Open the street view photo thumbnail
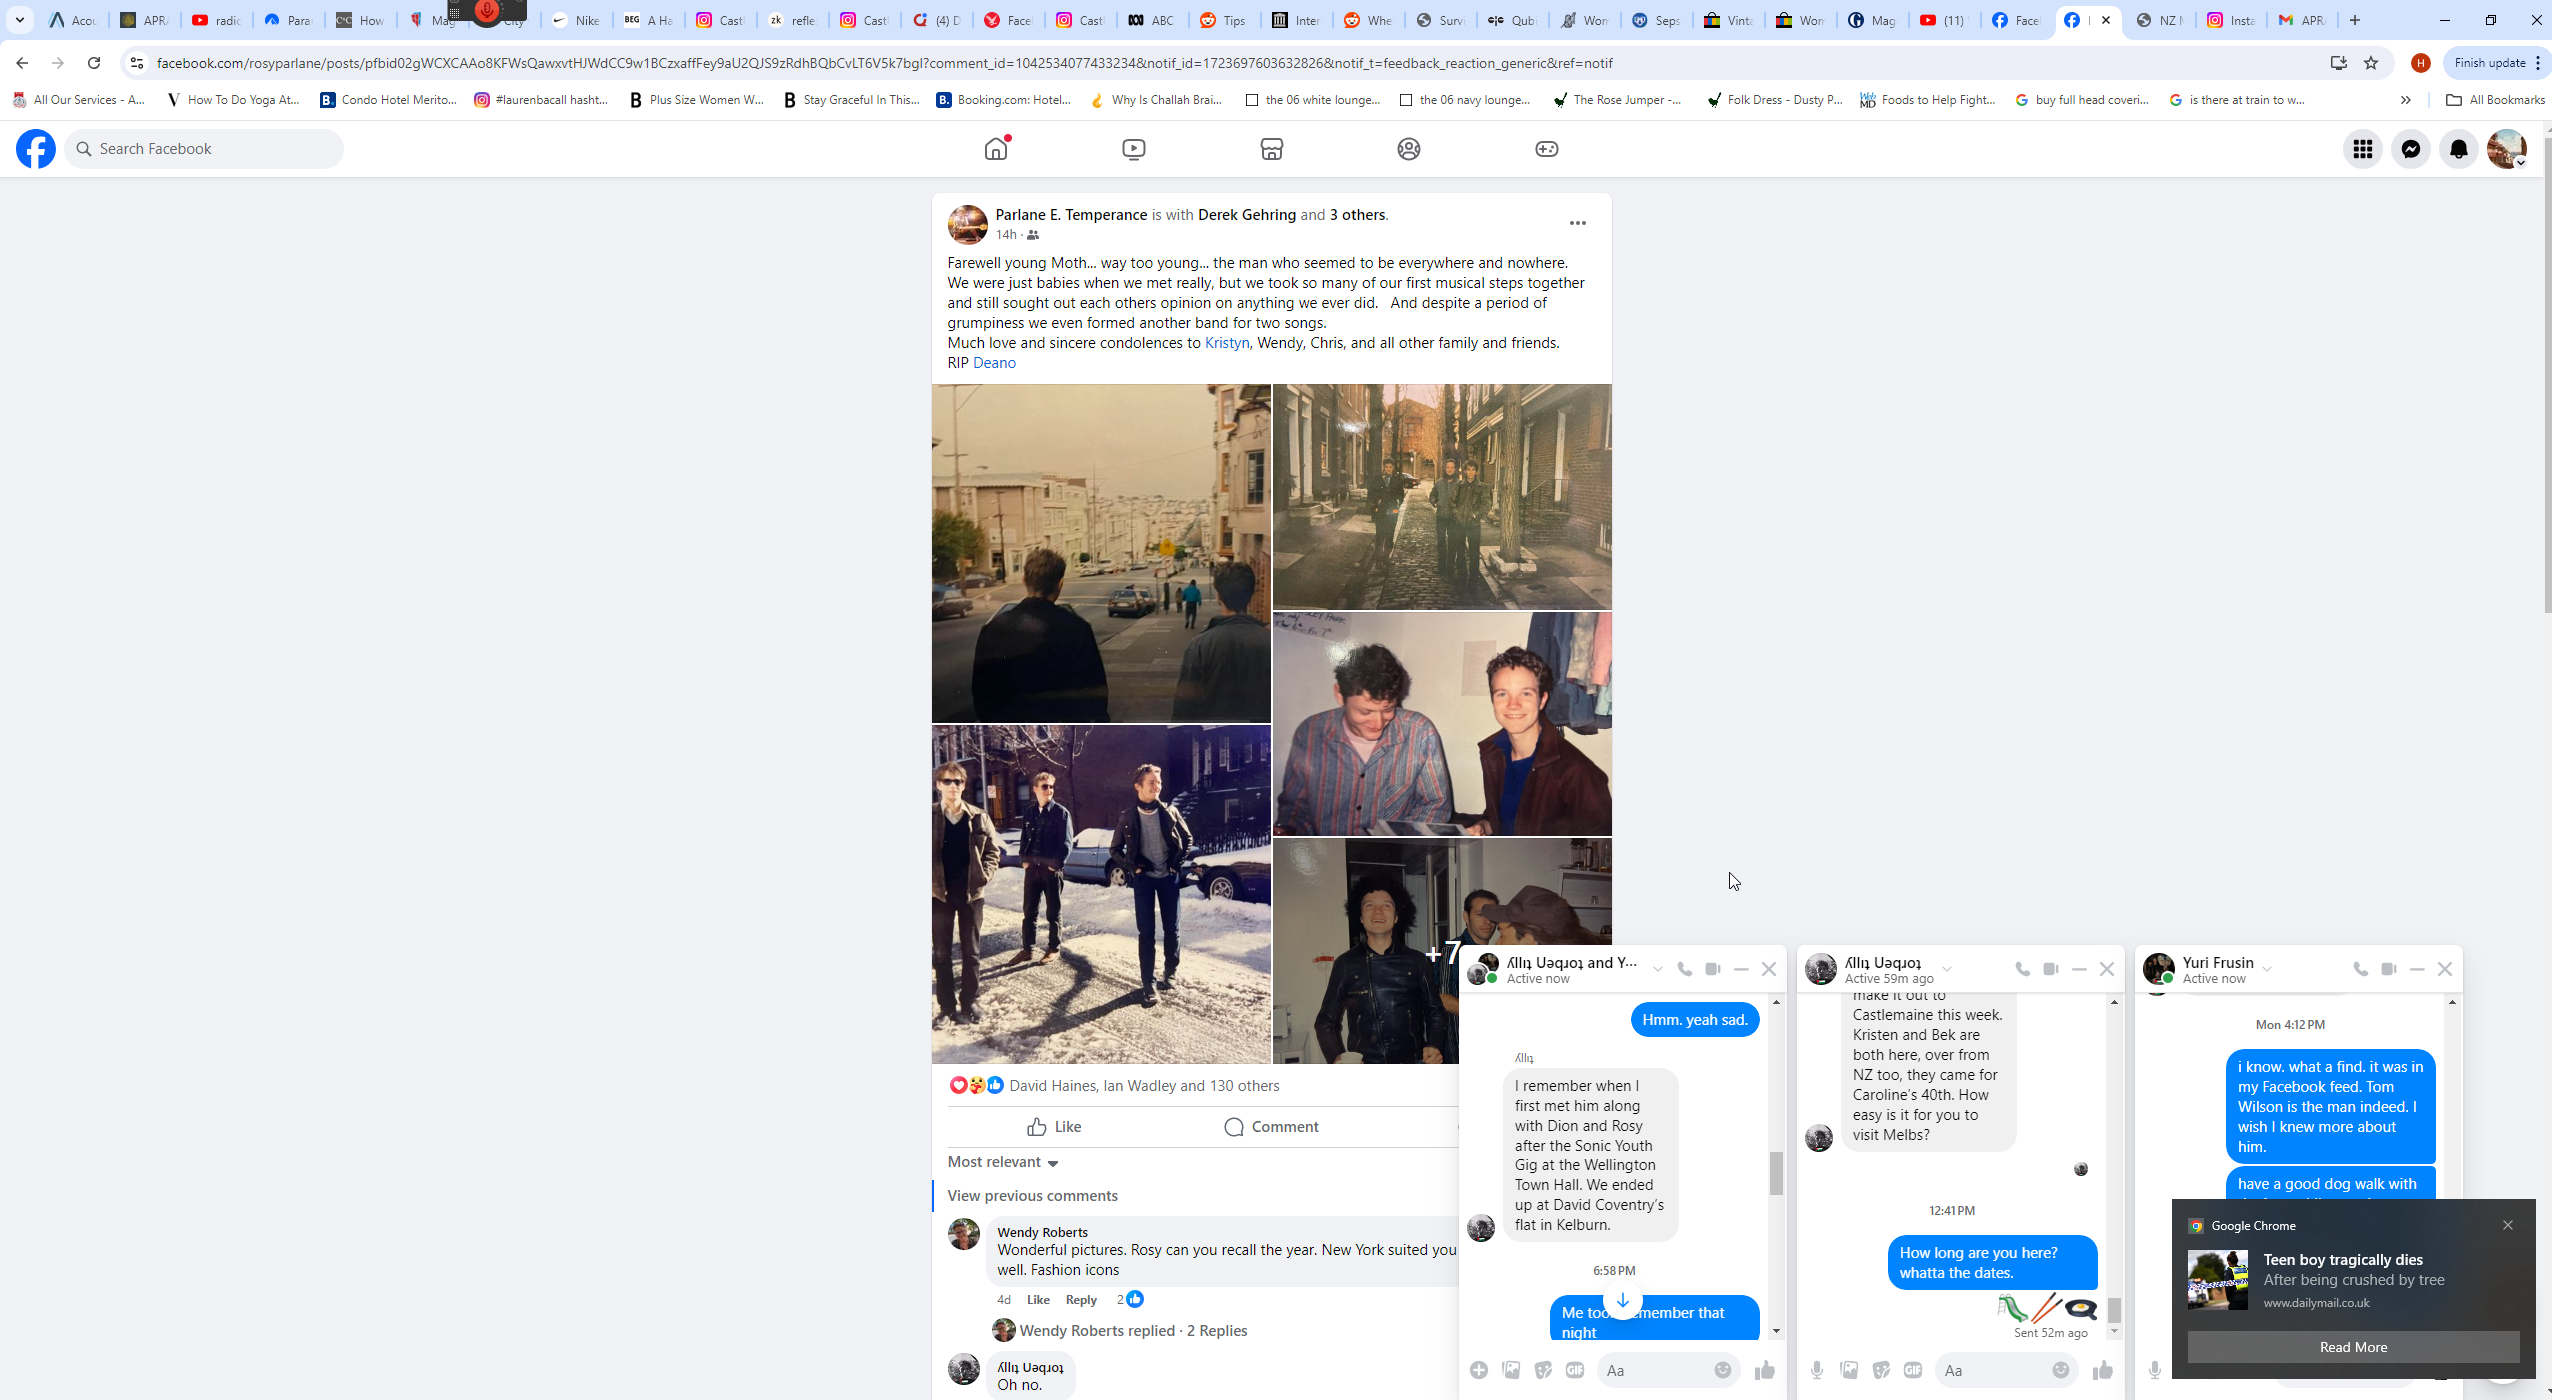2552x1400 pixels. (x=1101, y=553)
